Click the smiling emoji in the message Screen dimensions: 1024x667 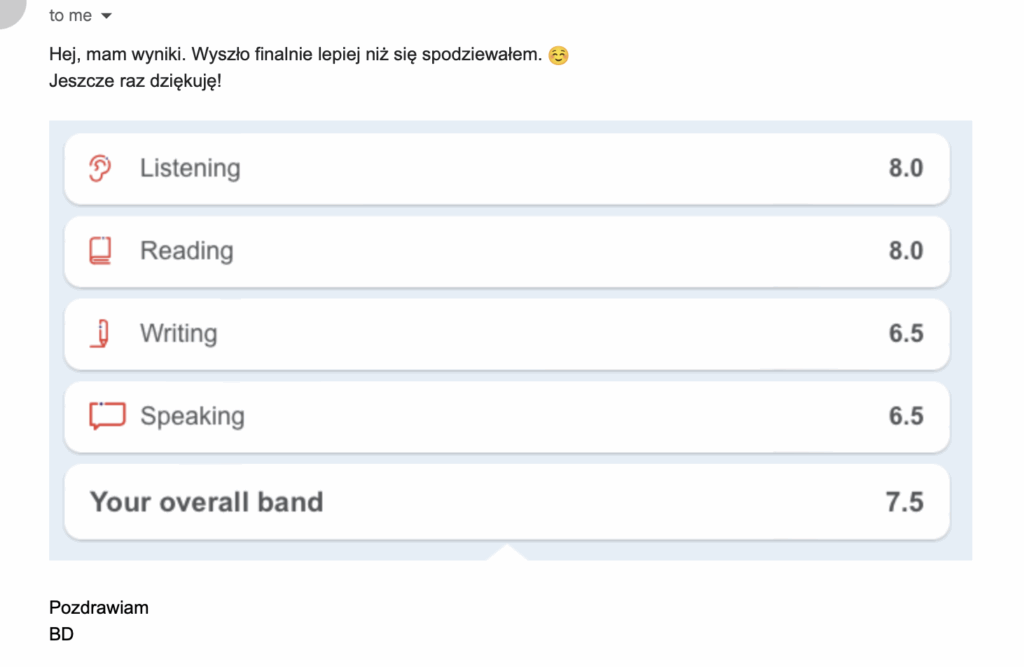point(558,56)
